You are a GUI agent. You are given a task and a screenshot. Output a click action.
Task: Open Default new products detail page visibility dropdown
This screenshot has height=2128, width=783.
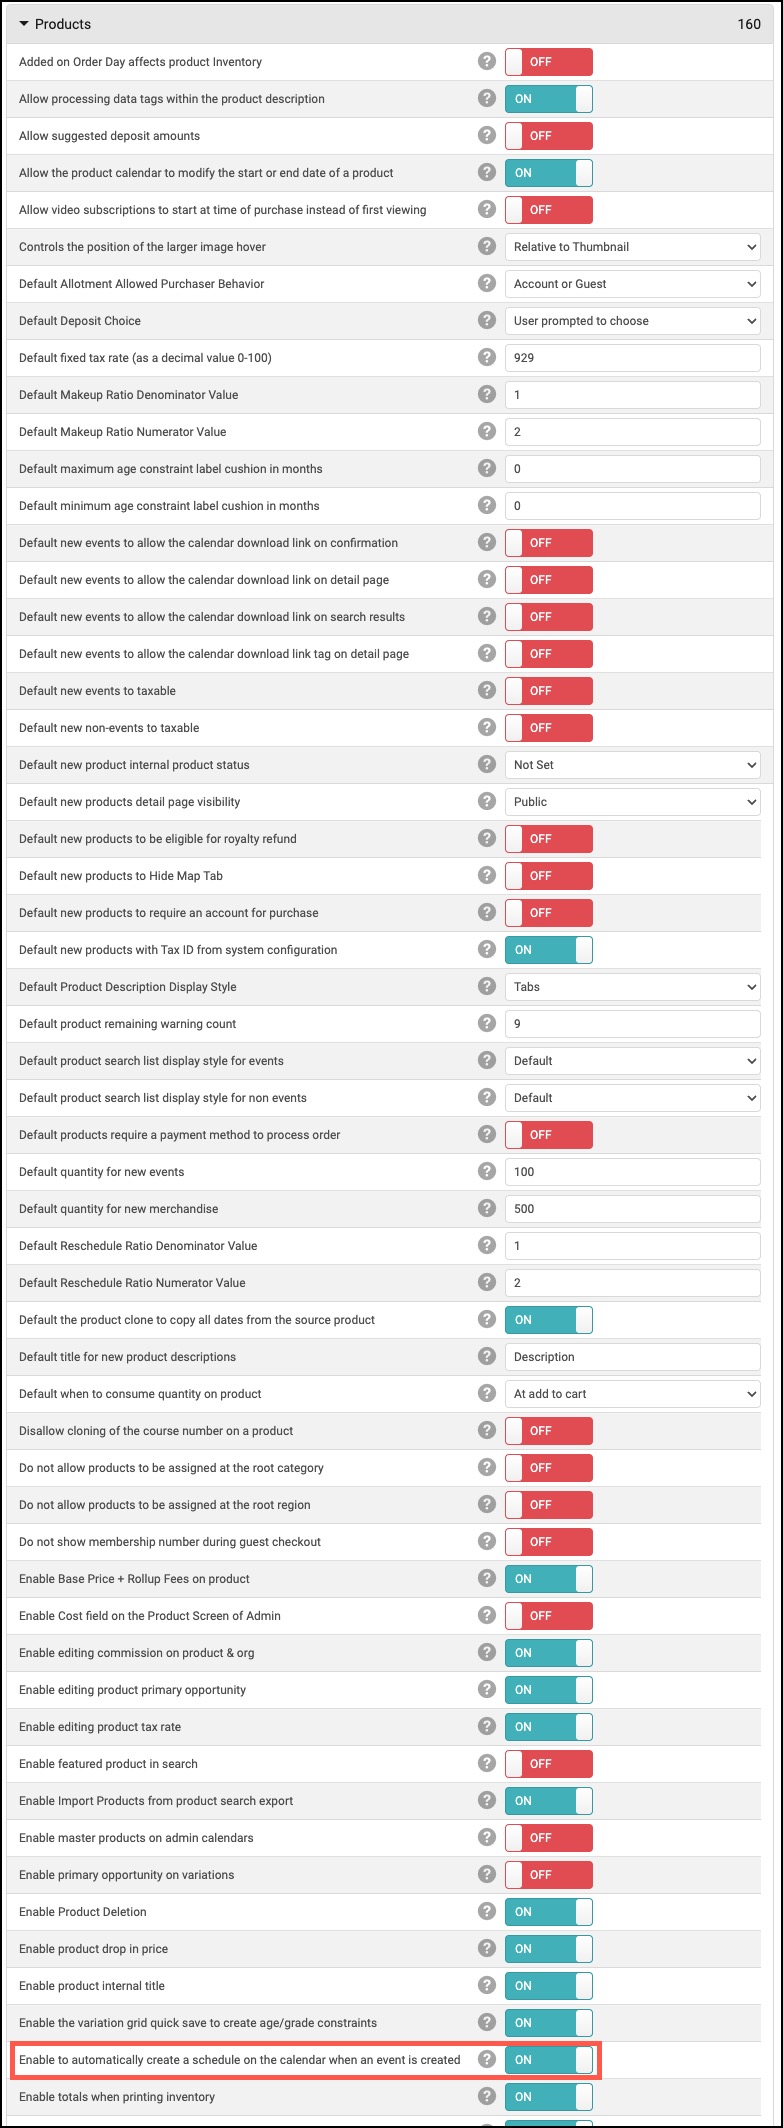633,802
